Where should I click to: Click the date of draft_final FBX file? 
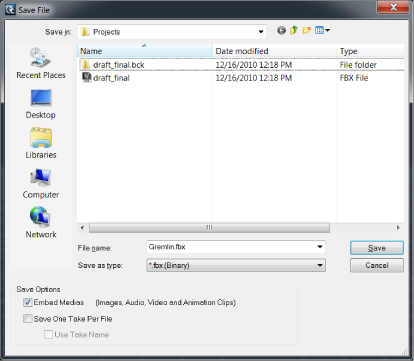(x=254, y=78)
